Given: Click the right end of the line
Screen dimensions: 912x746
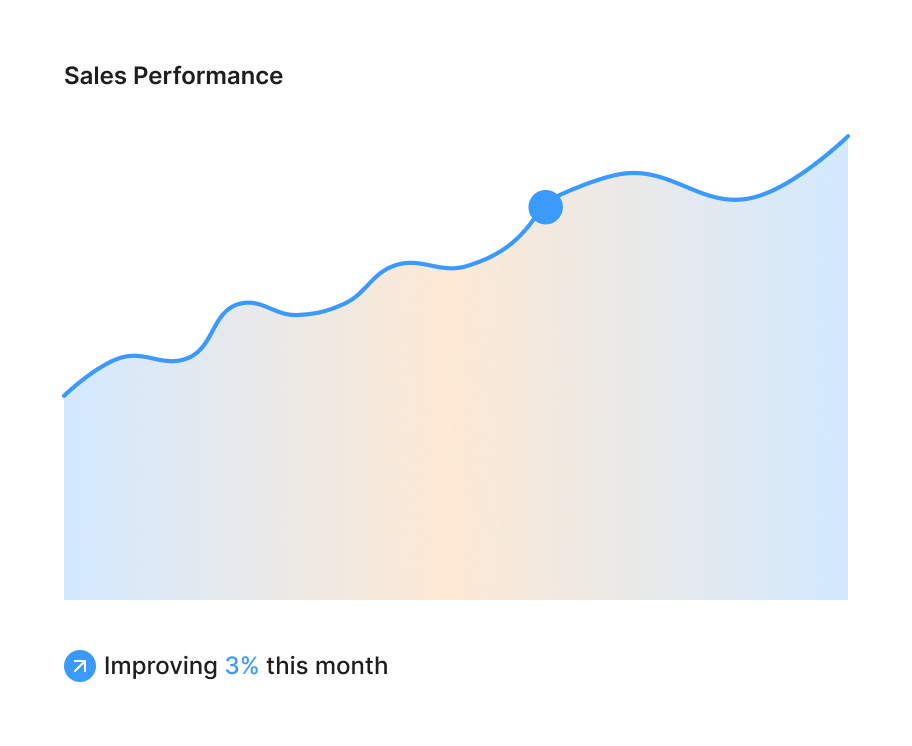Looking at the screenshot, I should (x=847, y=137).
